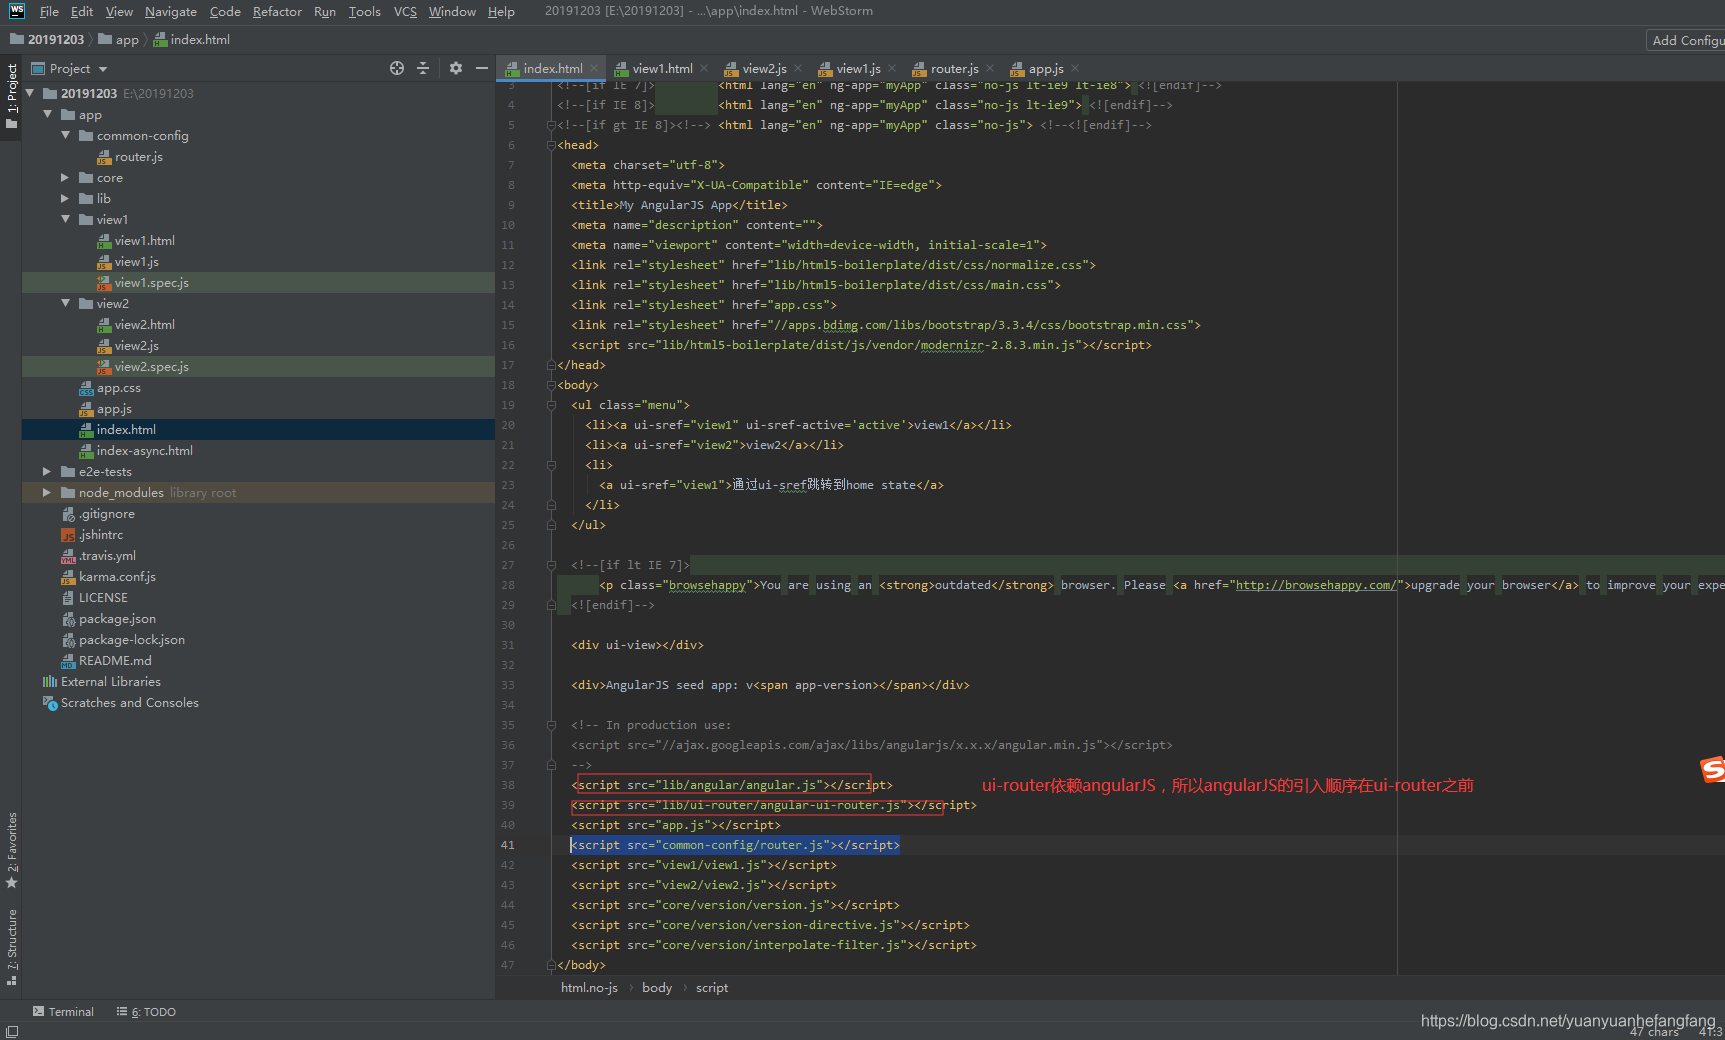Select index-async.html file
Viewport: 1725px width, 1040px height.
[x=144, y=451]
